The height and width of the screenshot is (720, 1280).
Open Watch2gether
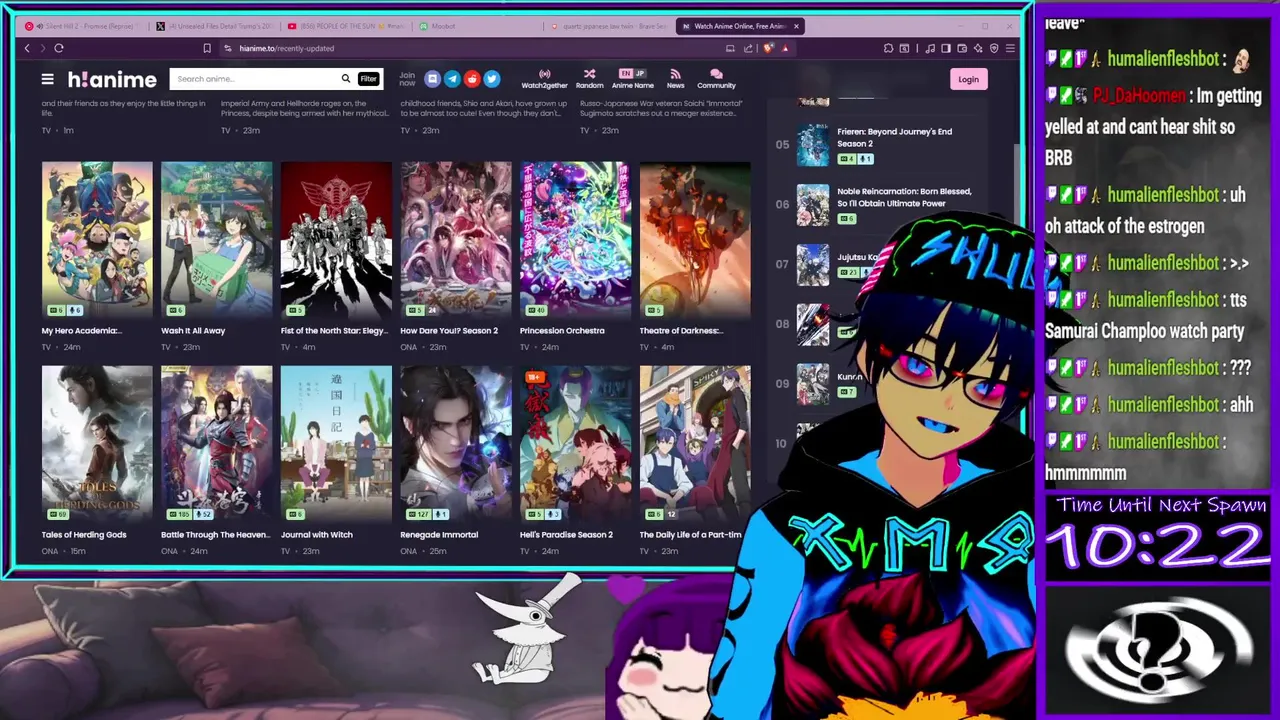(x=544, y=79)
